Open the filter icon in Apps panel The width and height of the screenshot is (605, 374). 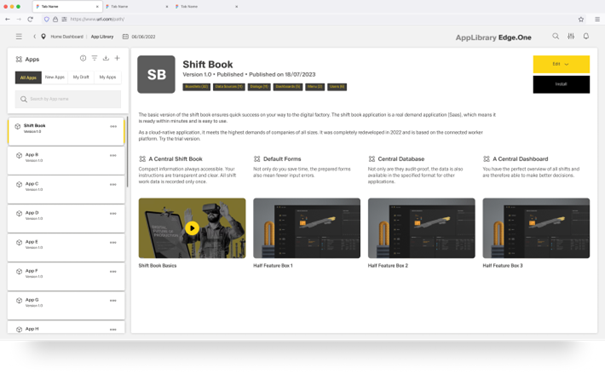(94, 58)
